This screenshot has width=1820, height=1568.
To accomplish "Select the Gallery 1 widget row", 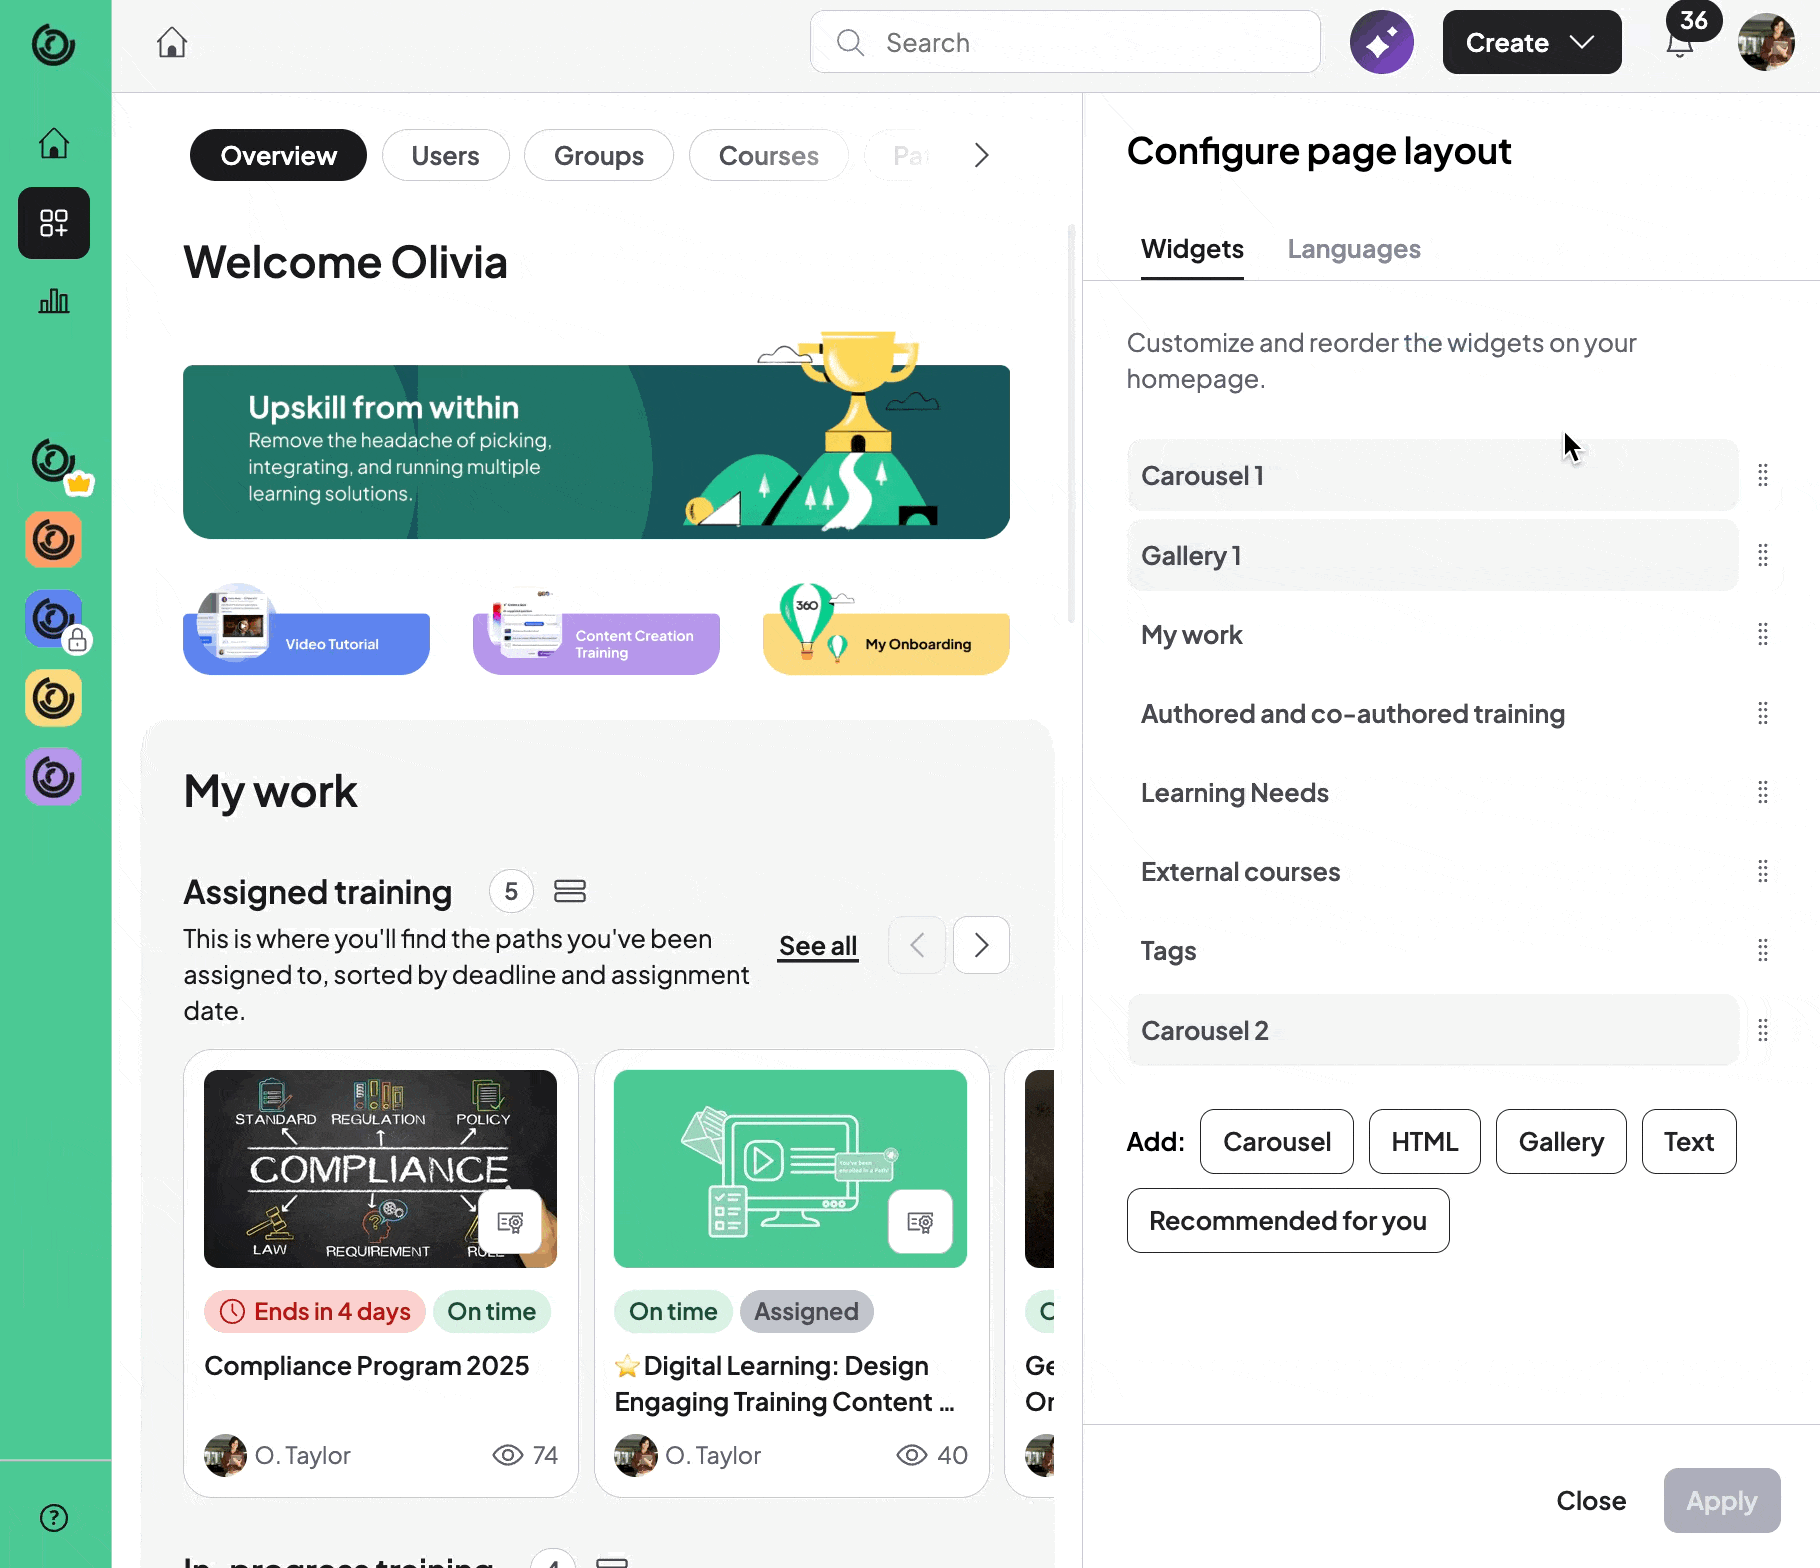I will [x=1432, y=555].
